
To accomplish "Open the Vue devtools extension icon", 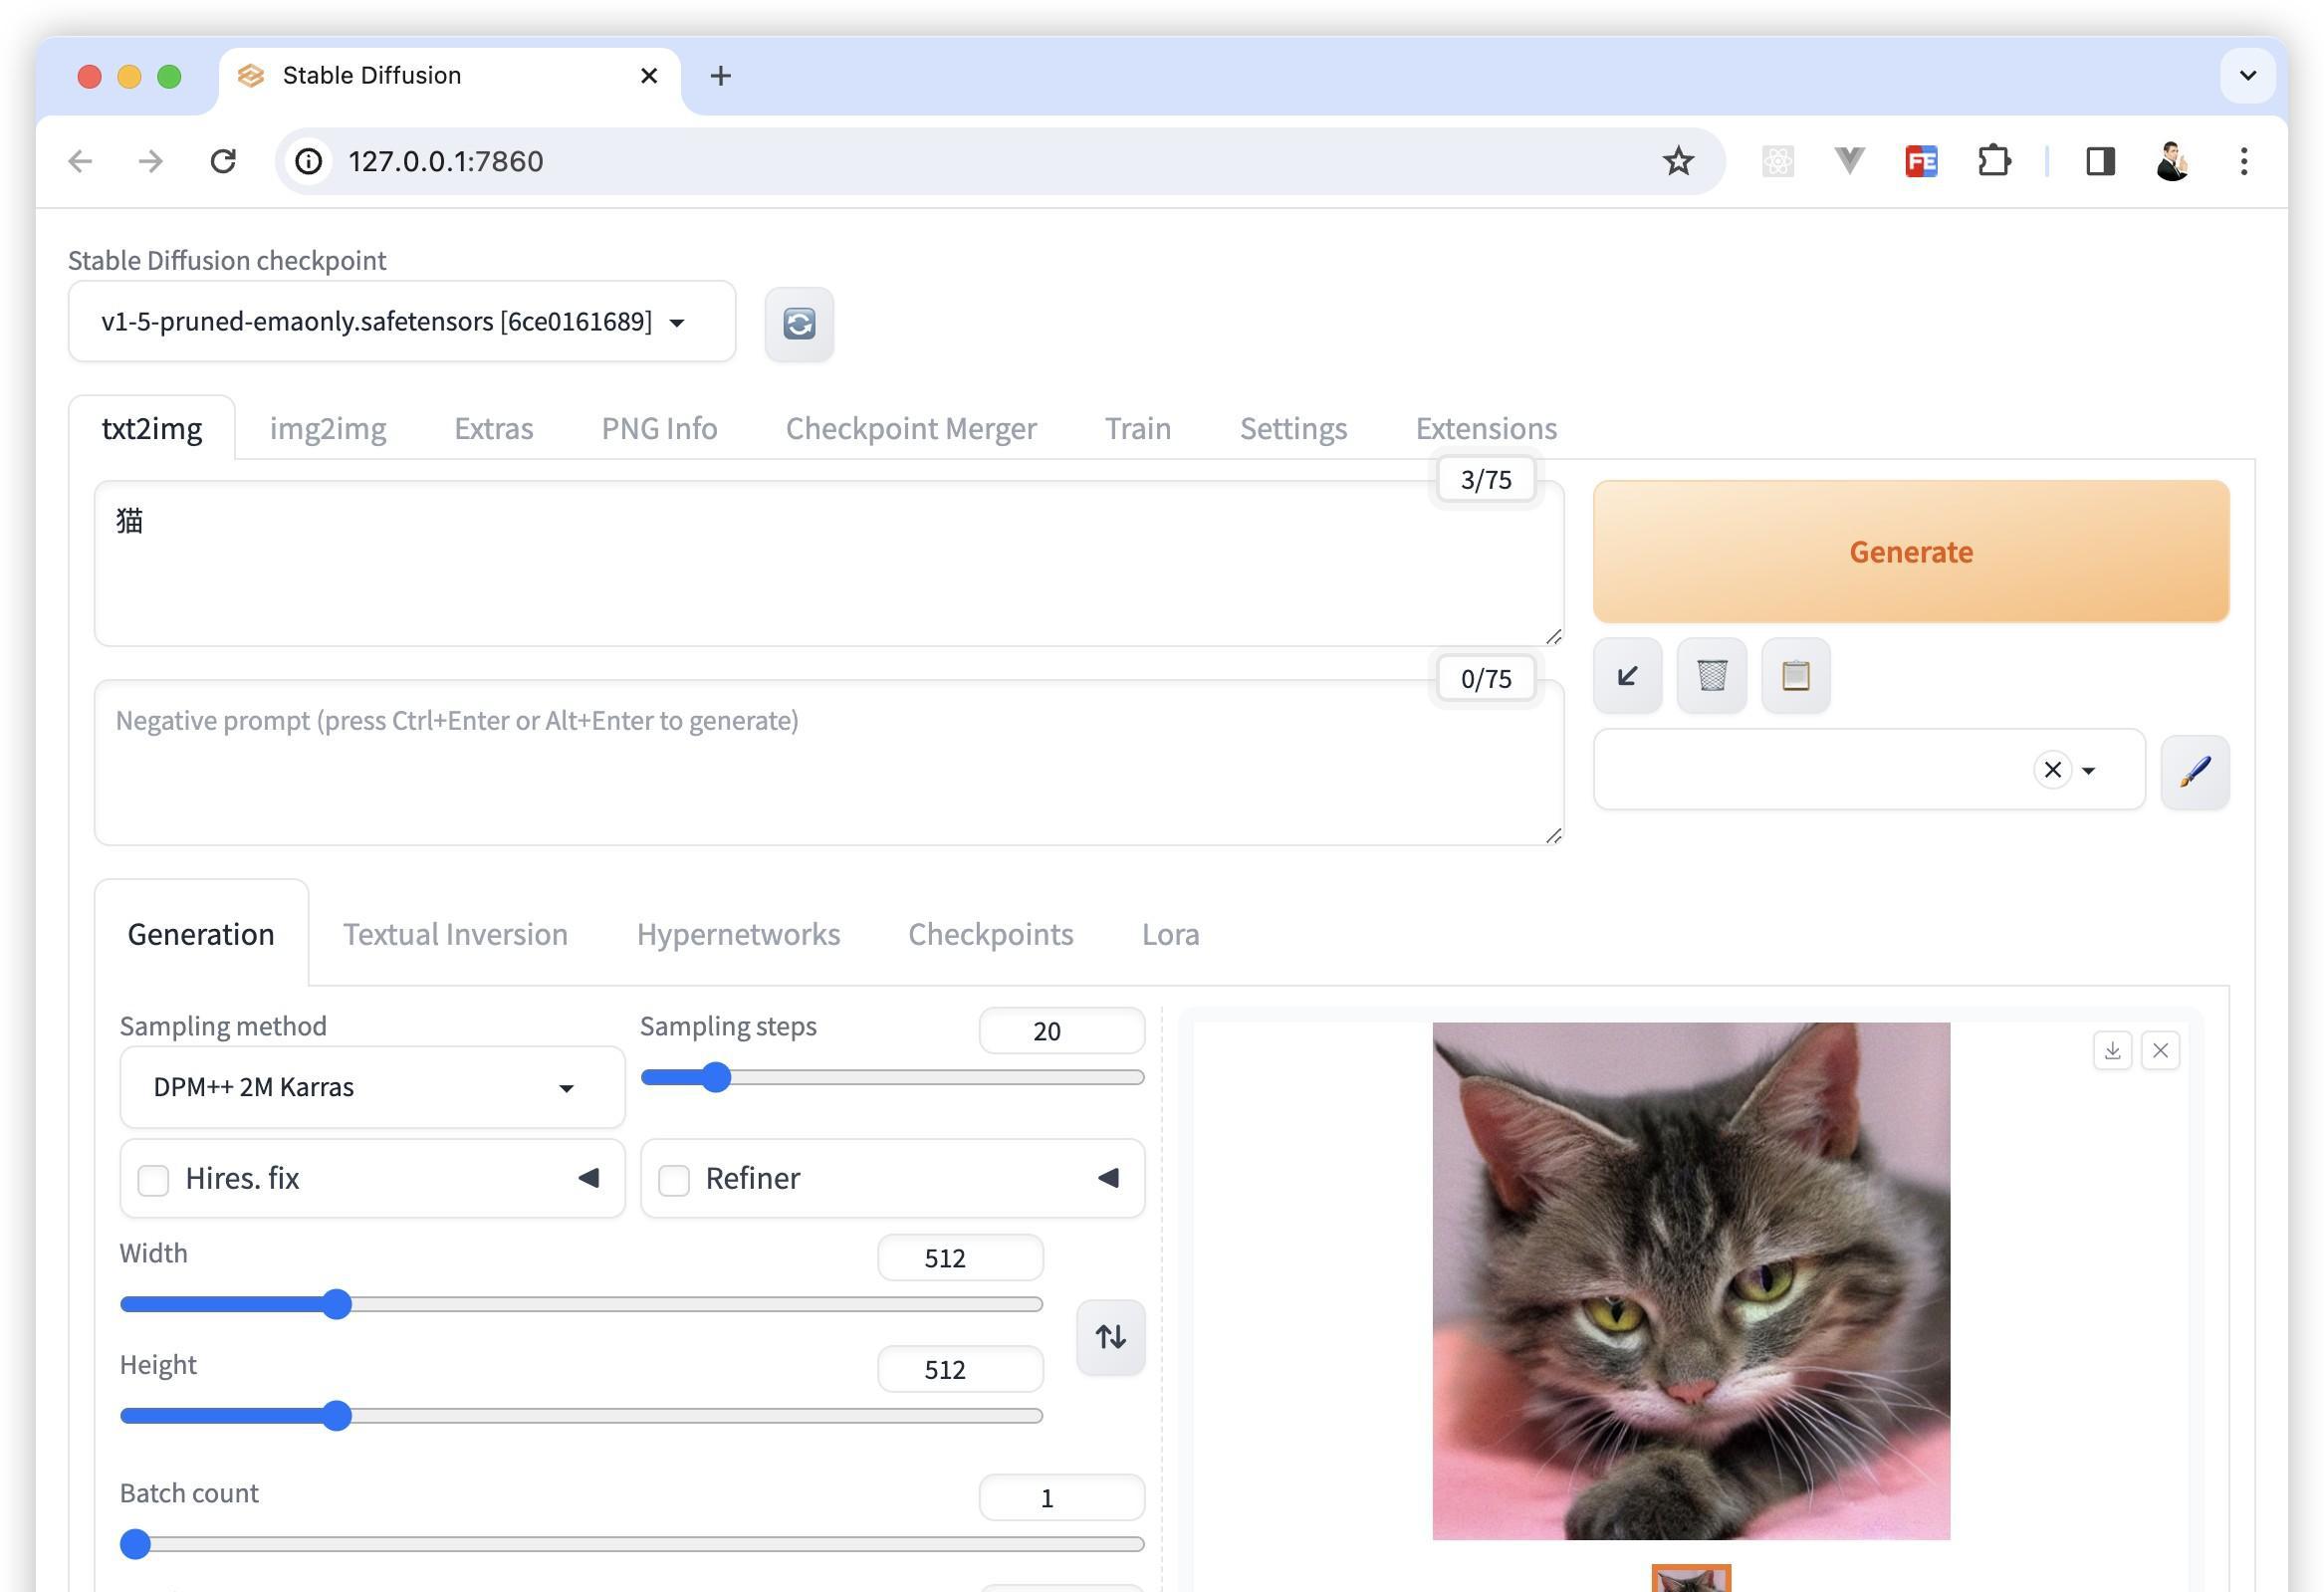I will tap(1849, 161).
